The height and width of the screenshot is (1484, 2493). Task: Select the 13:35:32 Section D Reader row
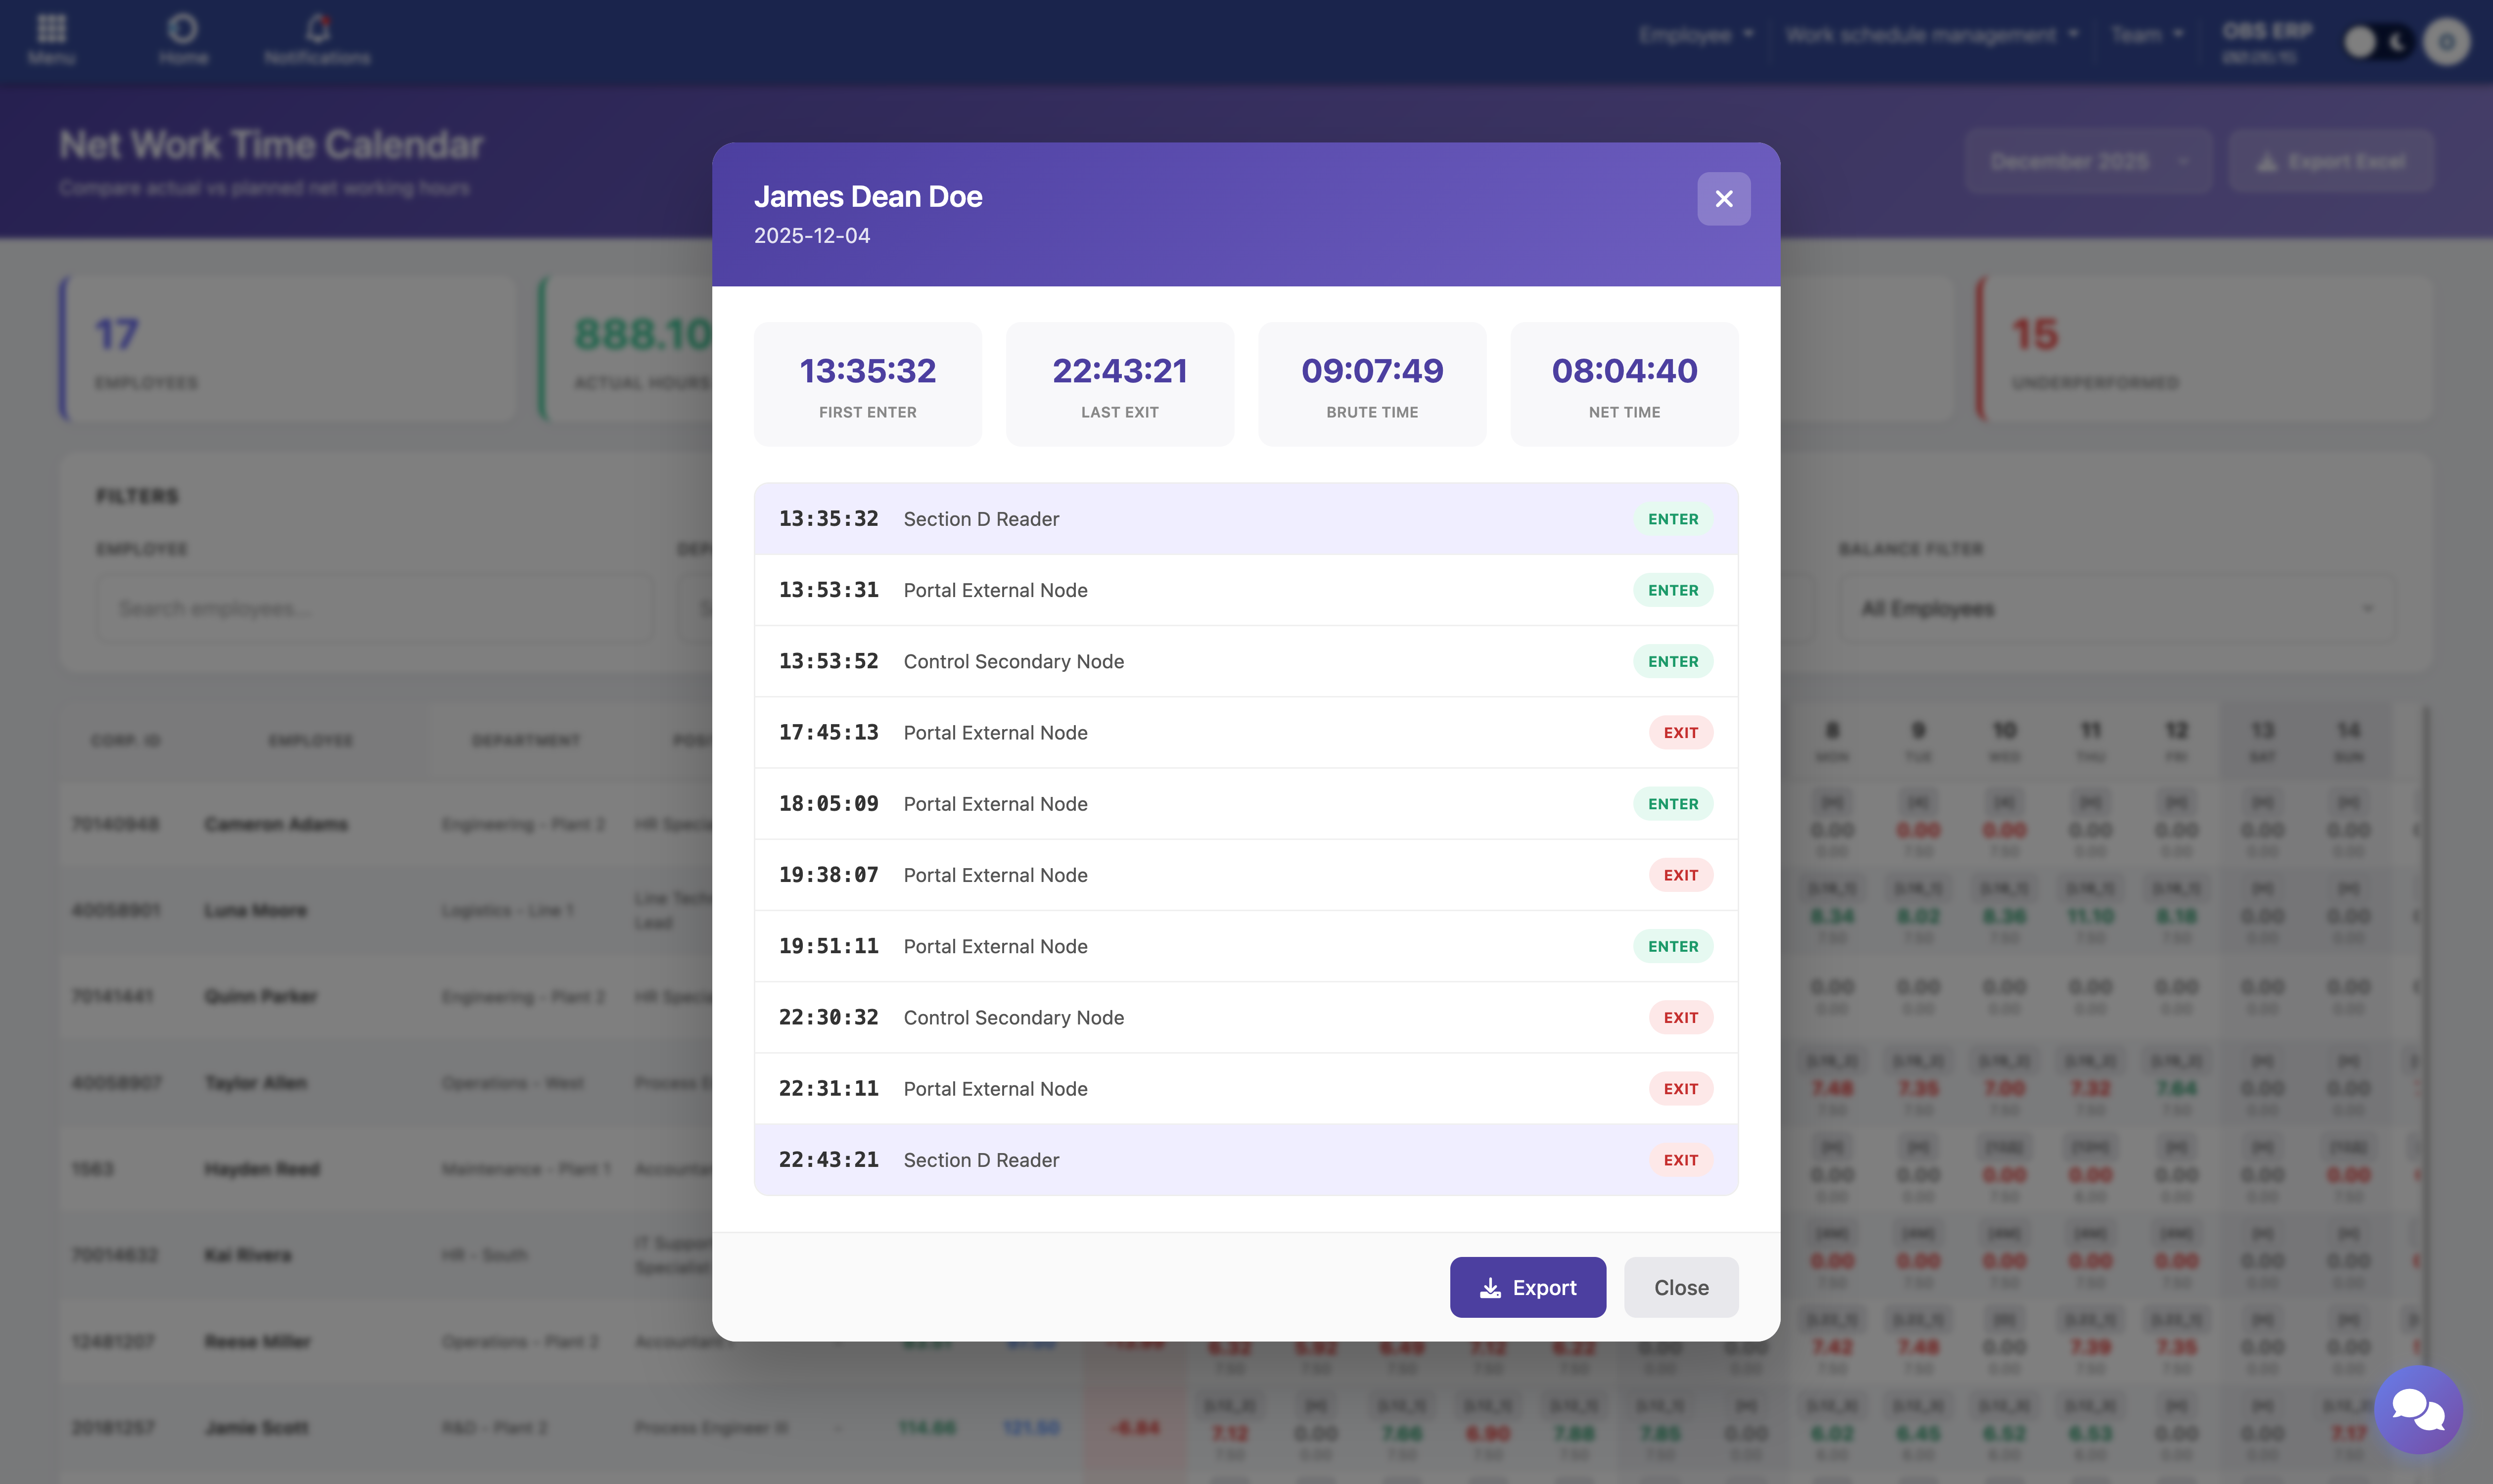[1245, 519]
